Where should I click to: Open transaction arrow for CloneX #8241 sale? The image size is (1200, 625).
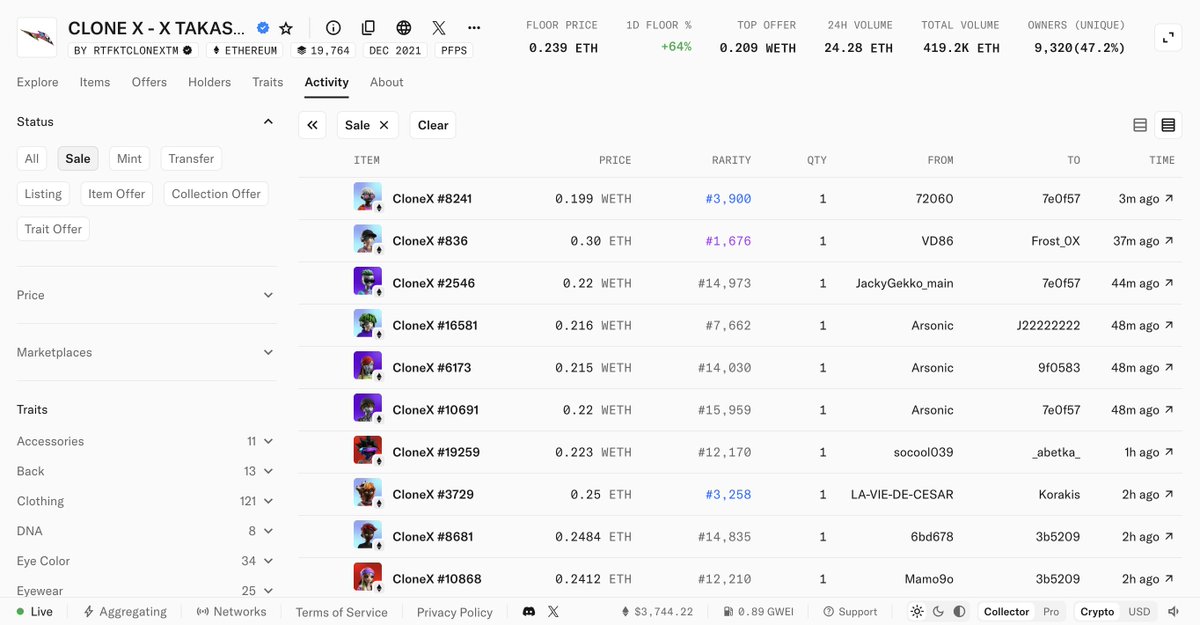click(x=1169, y=199)
